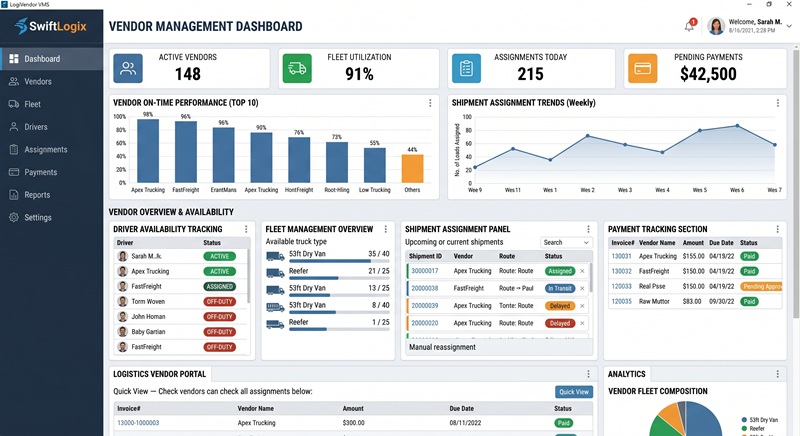Click Paid badge for invoice 130031
This screenshot has width=800, height=436.
click(x=749, y=257)
